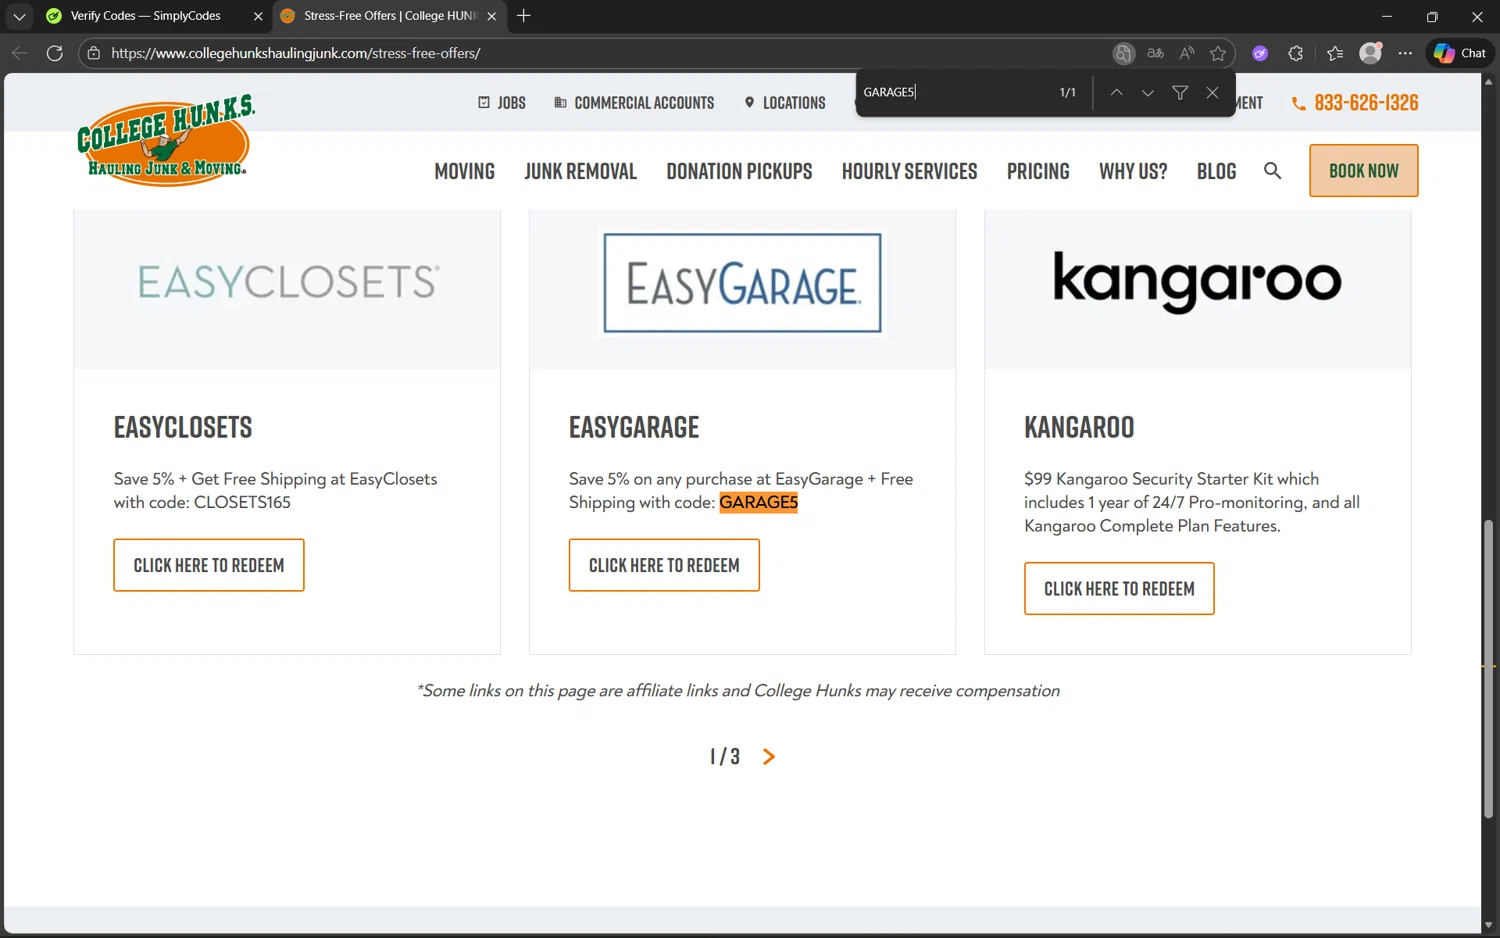Click the Book Now button
Viewport: 1500px width, 938px height.
coord(1364,171)
